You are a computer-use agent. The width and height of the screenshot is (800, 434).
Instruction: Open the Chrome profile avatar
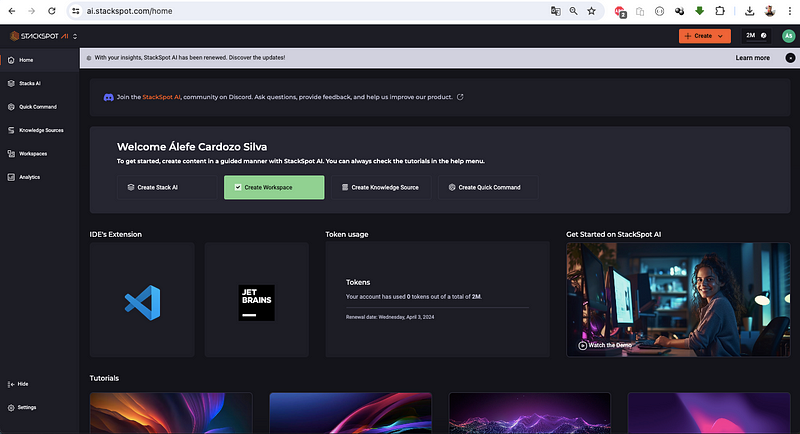pyautogui.click(x=770, y=11)
